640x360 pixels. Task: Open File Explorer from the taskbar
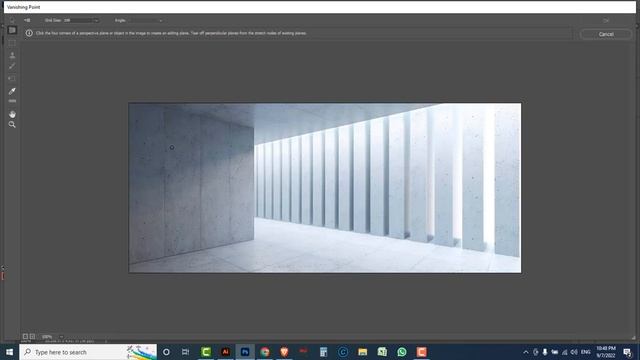[x=362, y=352]
